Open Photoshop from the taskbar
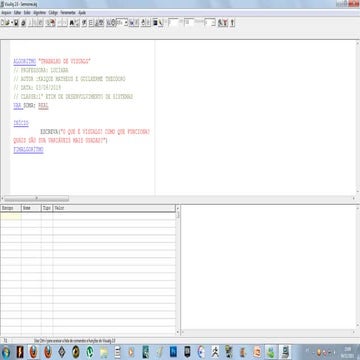The height and width of the screenshot is (360, 360). tap(173, 352)
